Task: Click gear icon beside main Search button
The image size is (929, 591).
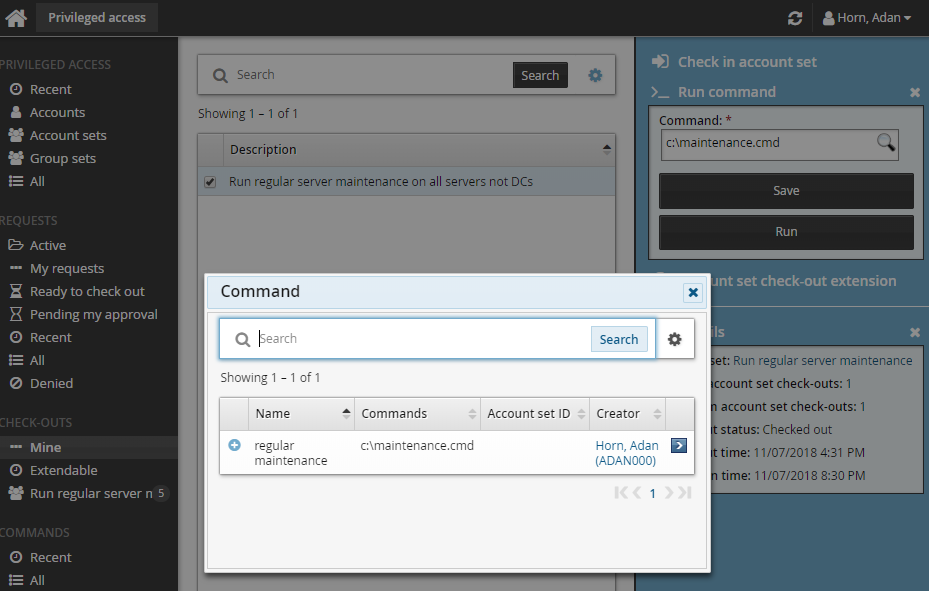Action: 595,75
